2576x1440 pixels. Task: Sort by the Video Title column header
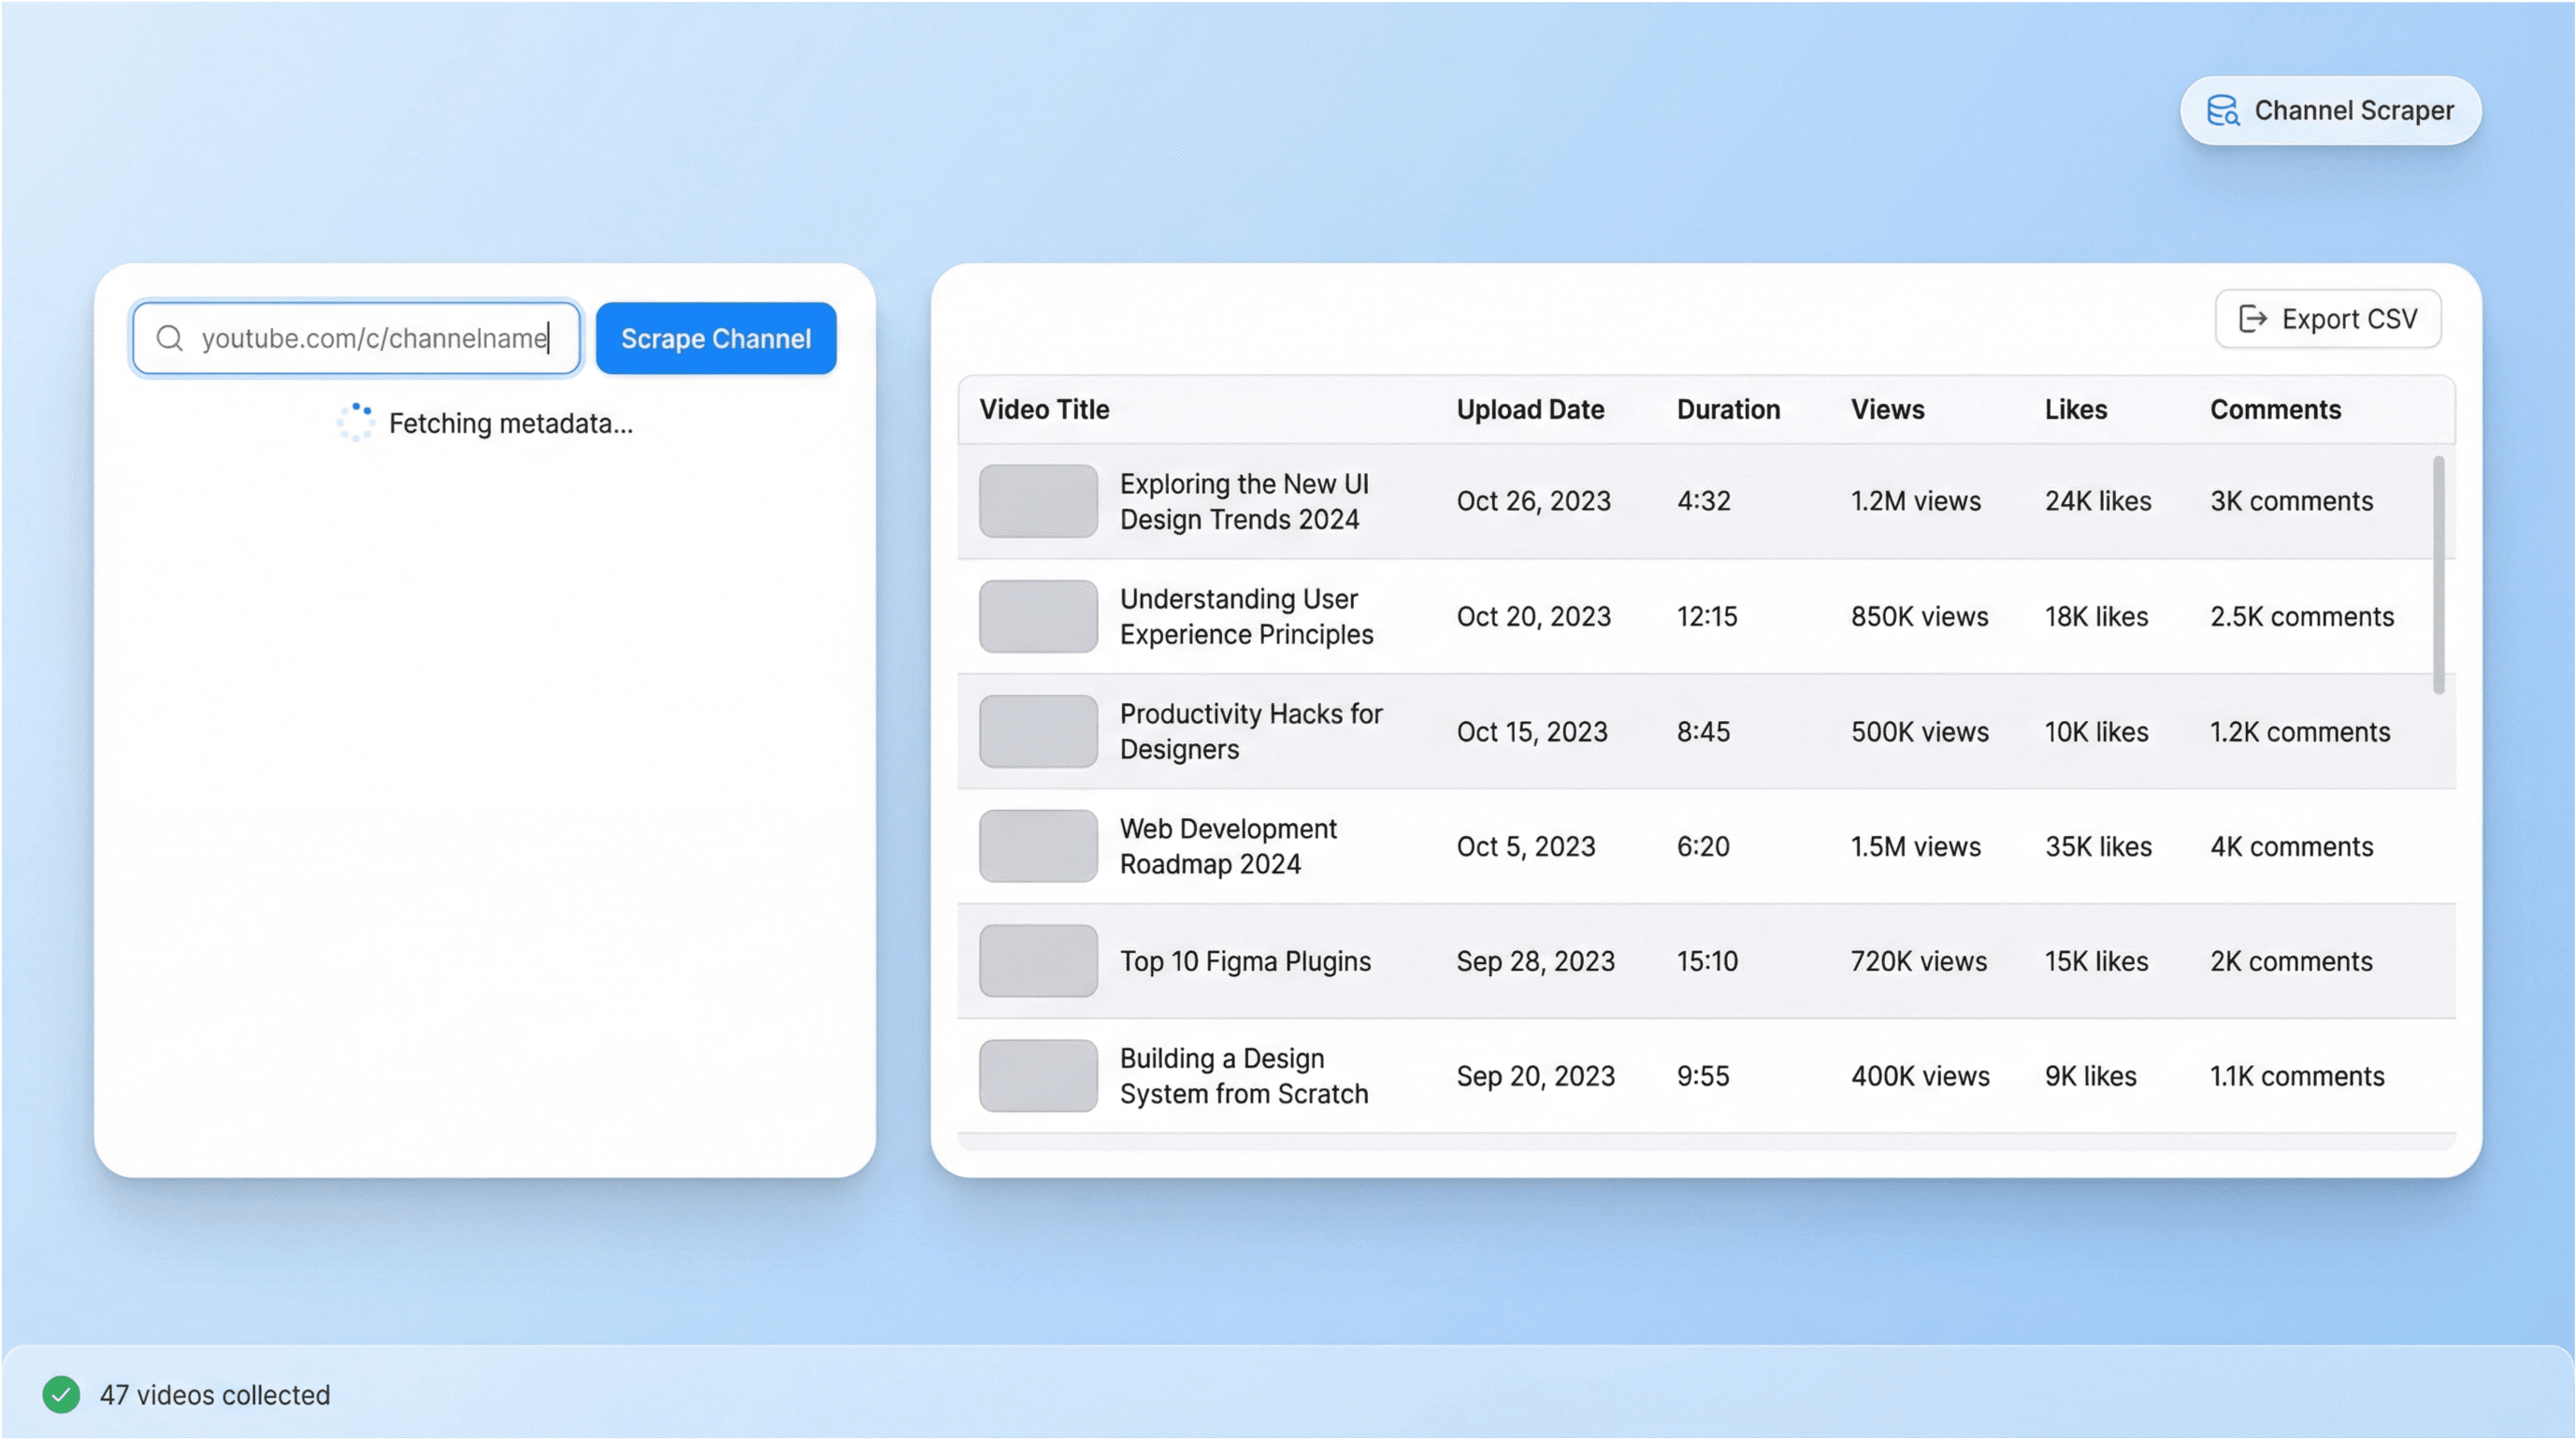point(1044,409)
